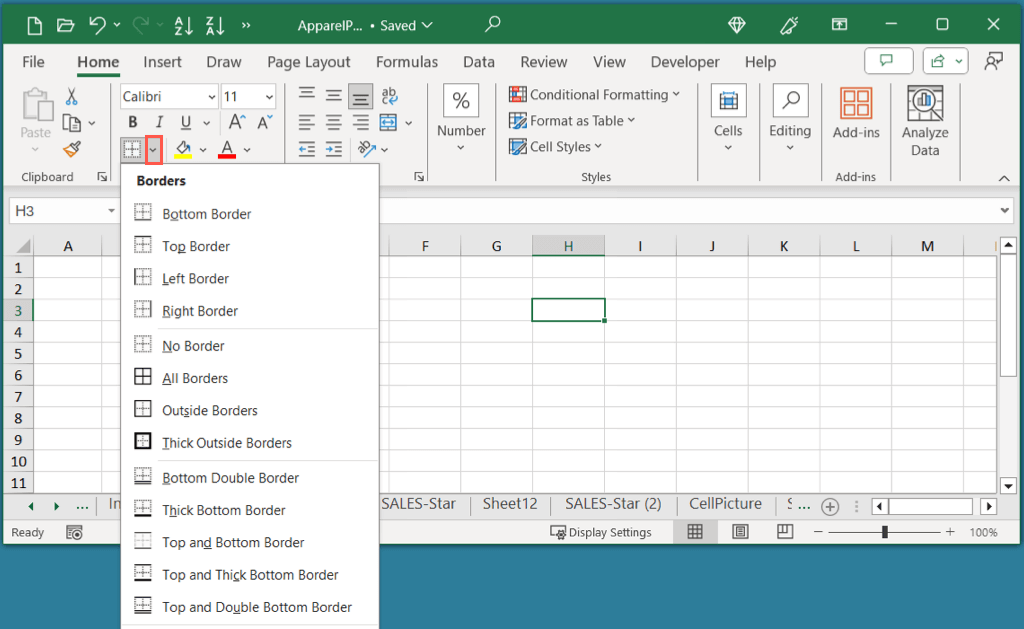Click the Sort A to Z icon
1024x629 pixels.
184,25
